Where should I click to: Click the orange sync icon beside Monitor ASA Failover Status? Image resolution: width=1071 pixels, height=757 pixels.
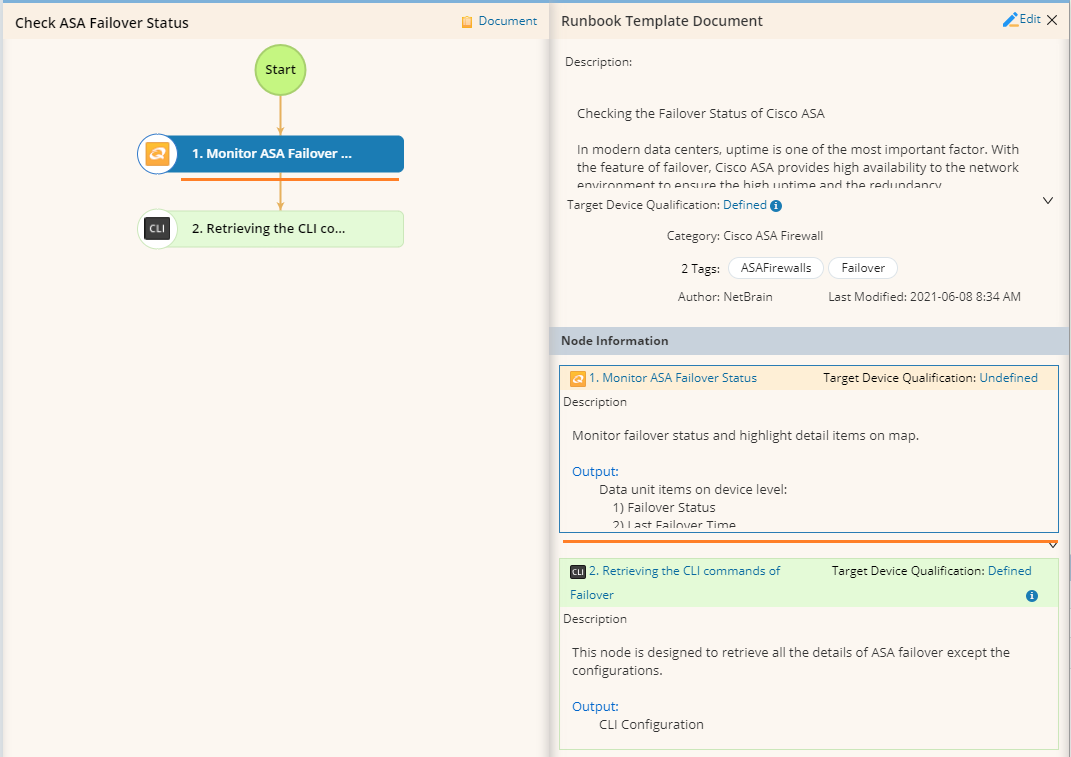point(577,379)
